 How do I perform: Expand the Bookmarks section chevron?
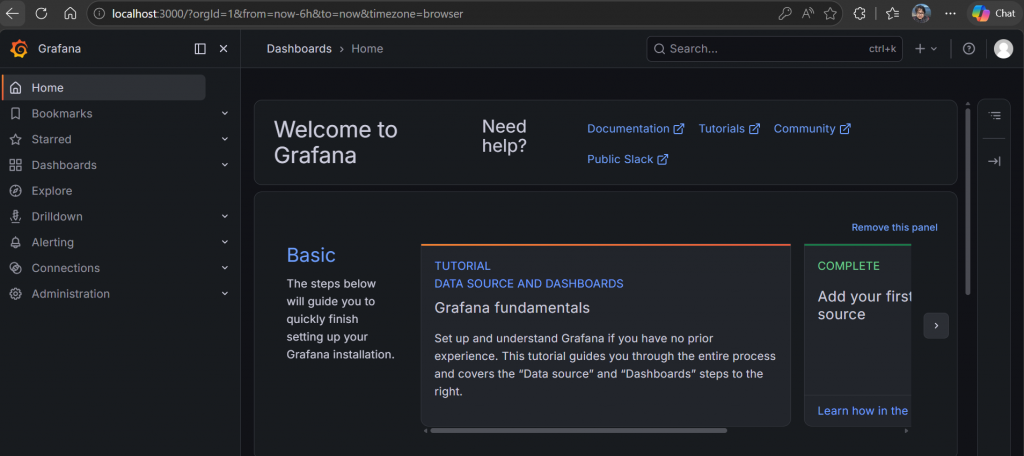(225, 114)
